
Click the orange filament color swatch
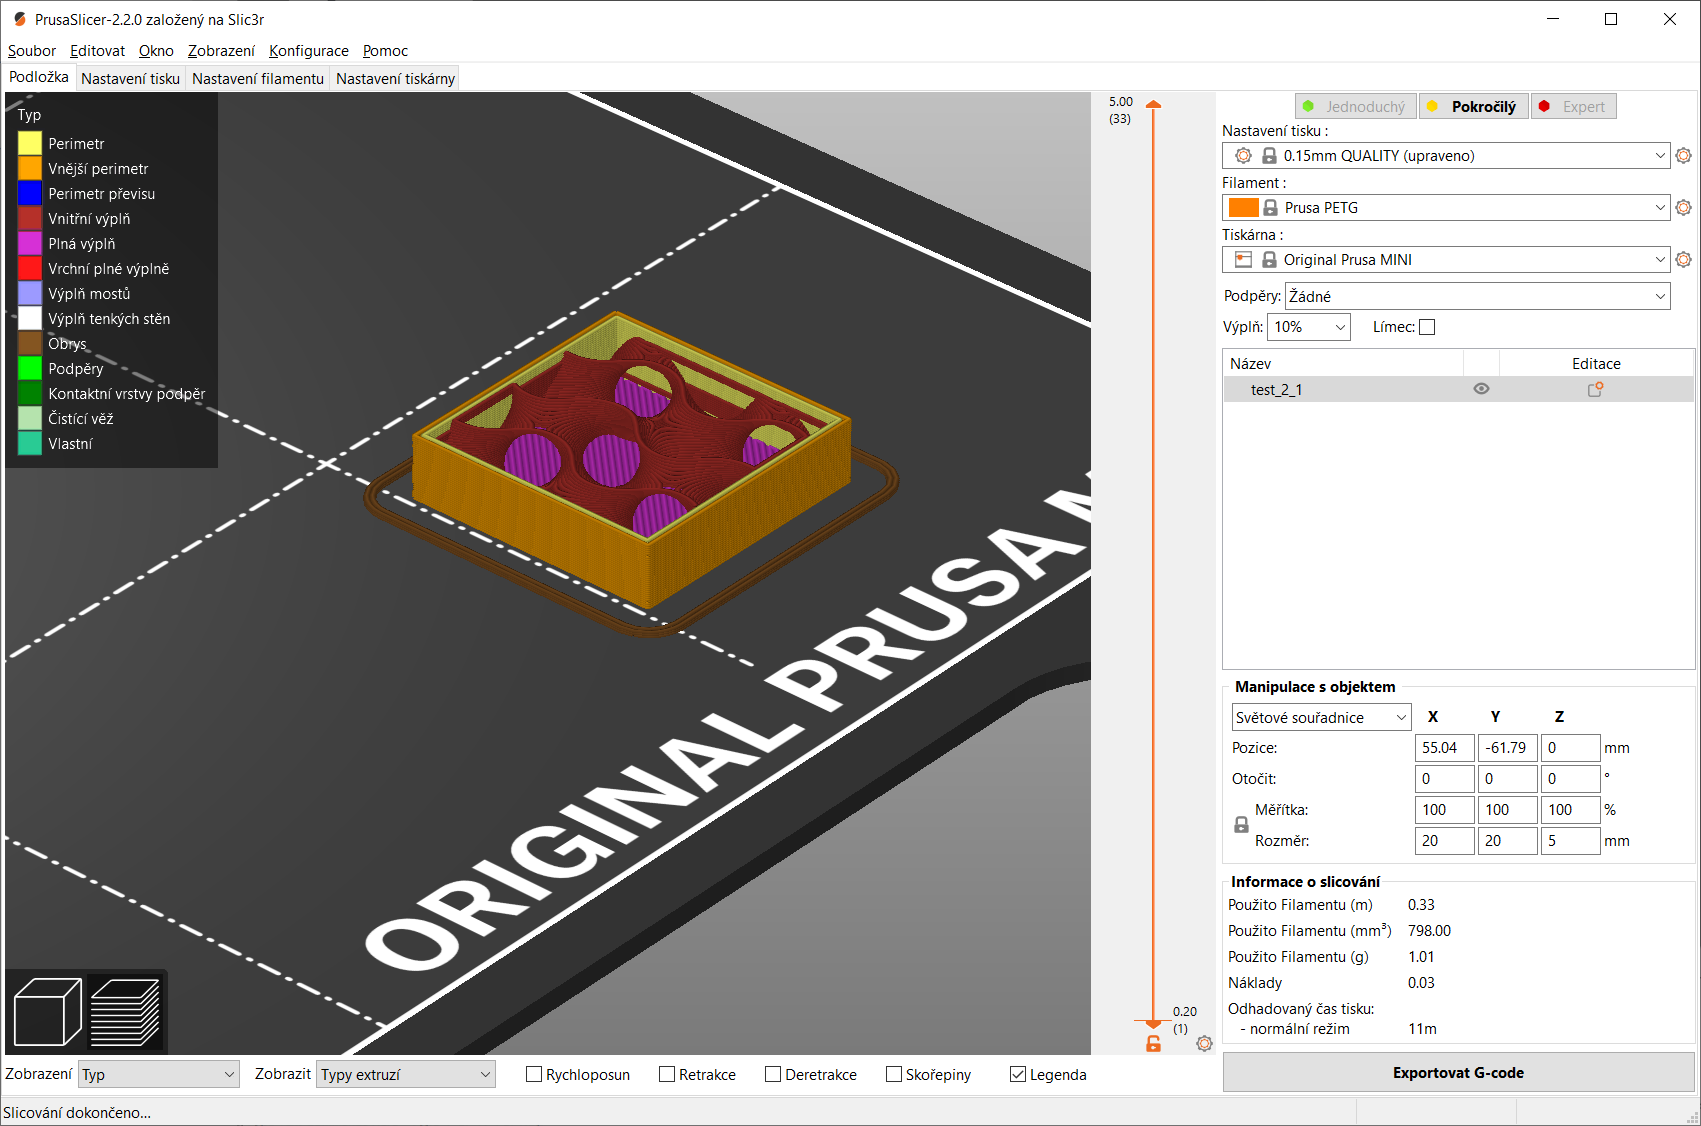click(x=1243, y=208)
